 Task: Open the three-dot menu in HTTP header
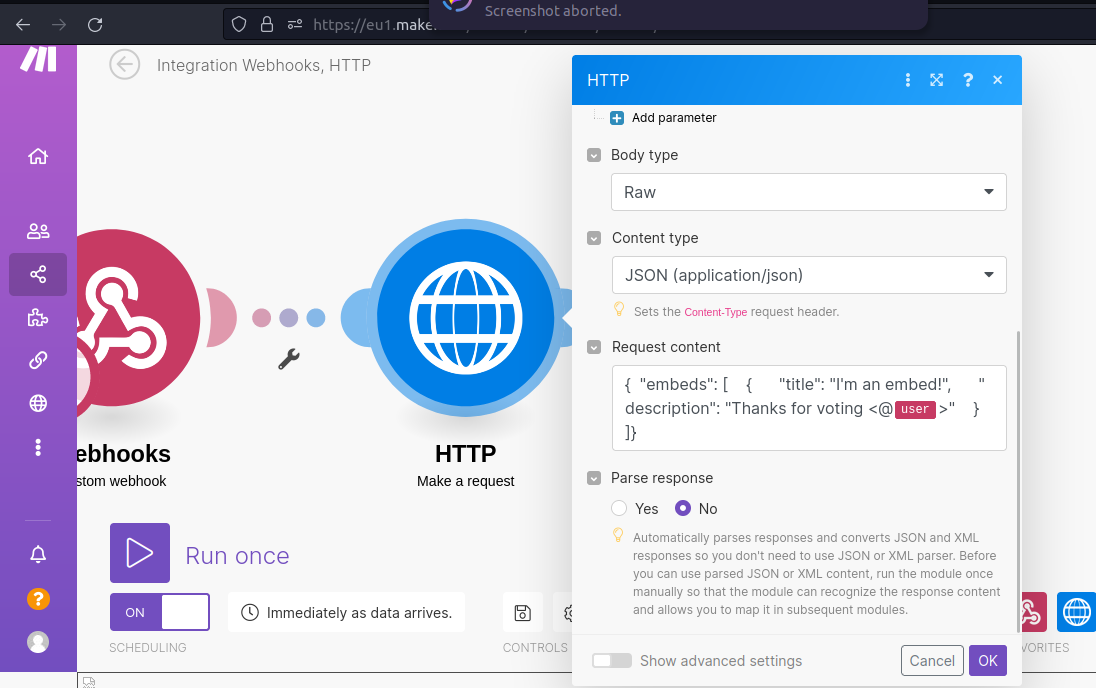coord(907,80)
